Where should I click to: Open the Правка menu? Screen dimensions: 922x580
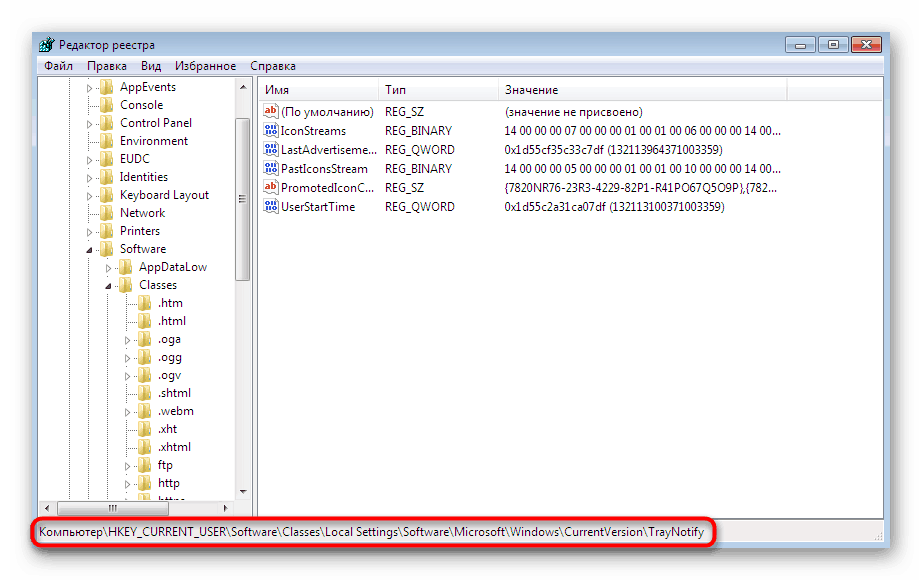106,66
